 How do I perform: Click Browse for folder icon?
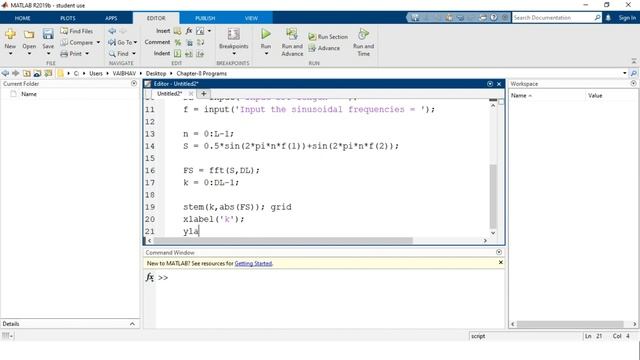[38, 73]
